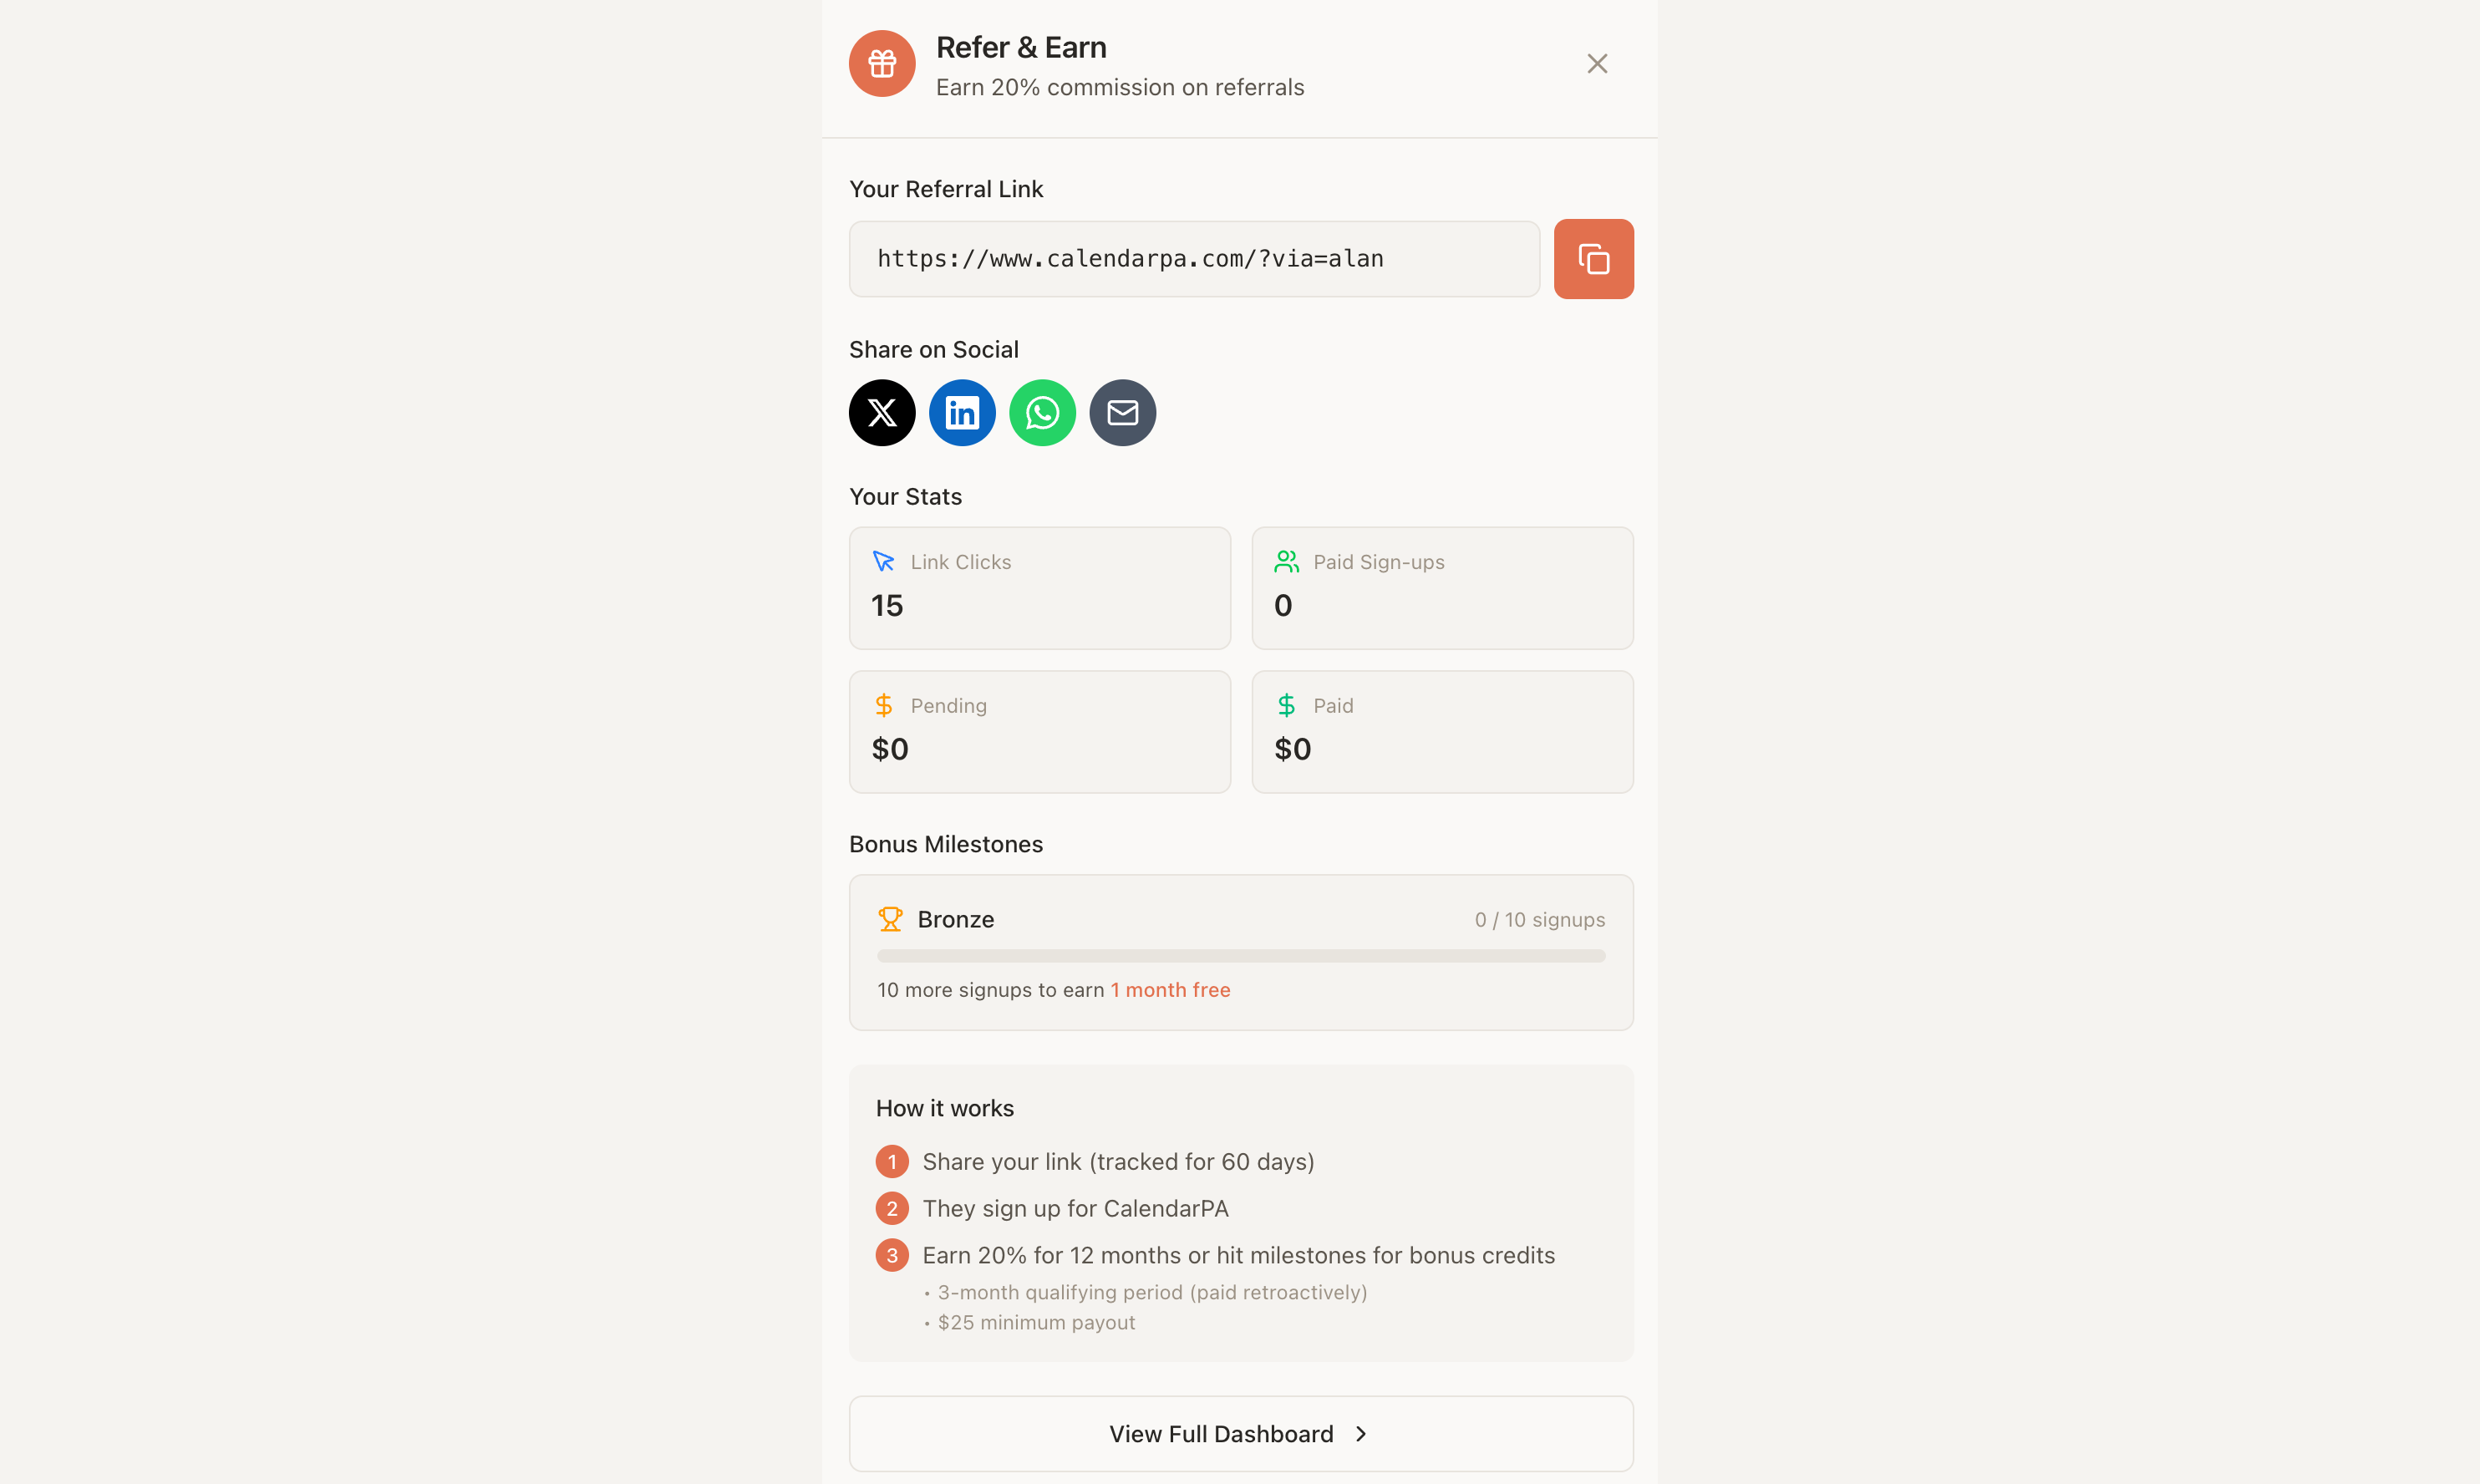Screen dimensions: 2480x1484
Task: Click the gift icon in the header
Action: [x=882, y=64]
